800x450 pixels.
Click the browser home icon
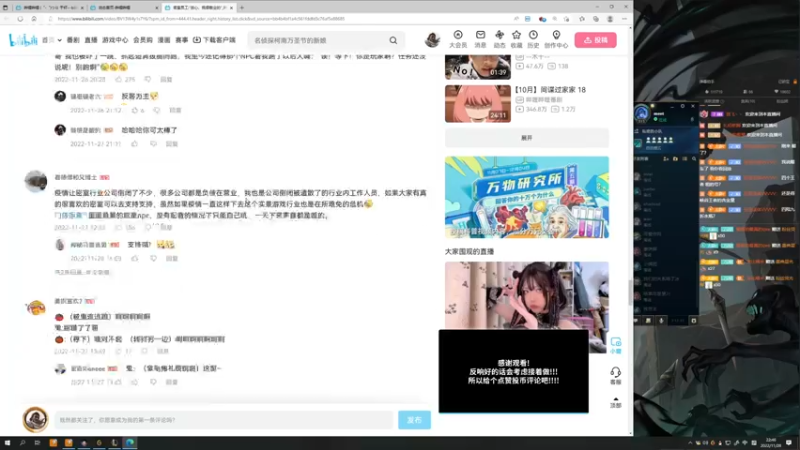(x=34, y=19)
